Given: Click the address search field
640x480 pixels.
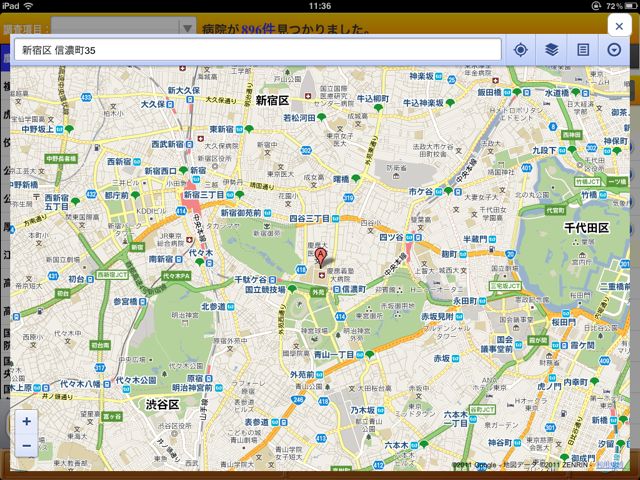Looking at the screenshot, I should (258, 50).
